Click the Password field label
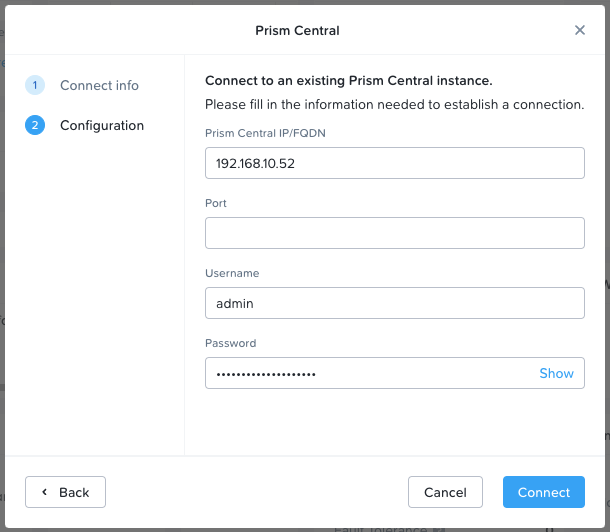Image resolution: width=610 pixels, height=532 pixels. 231,343
